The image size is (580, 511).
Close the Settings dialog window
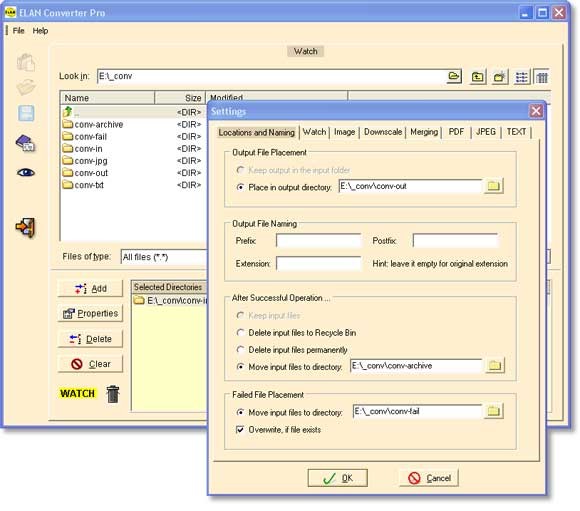pos(536,111)
